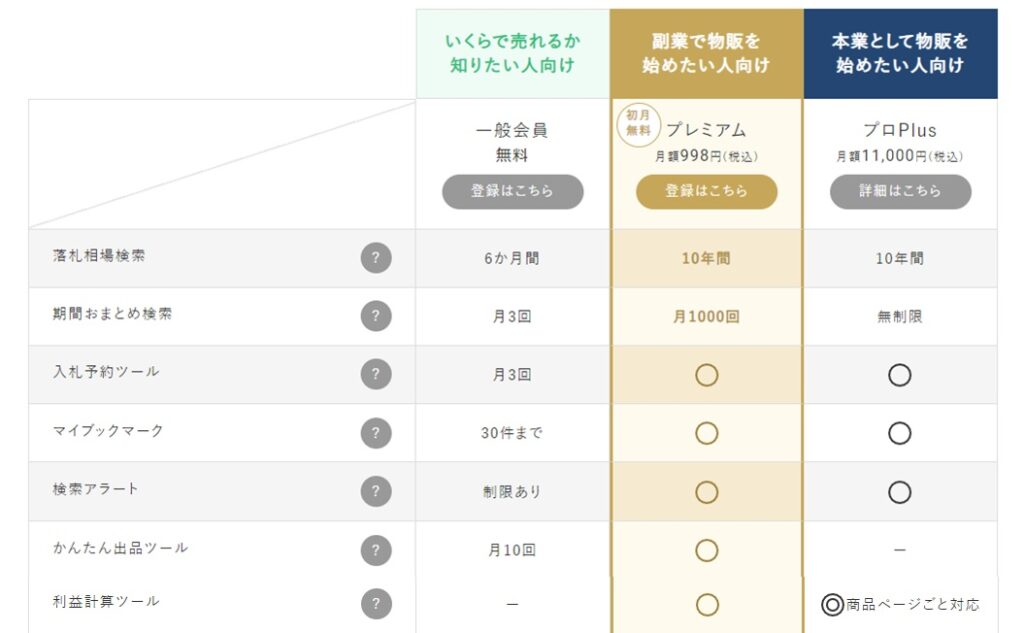Viewport: 1024px width, 633px height.
Task: Select the 本業として物販を始めたい人向け header
Action: point(901,54)
